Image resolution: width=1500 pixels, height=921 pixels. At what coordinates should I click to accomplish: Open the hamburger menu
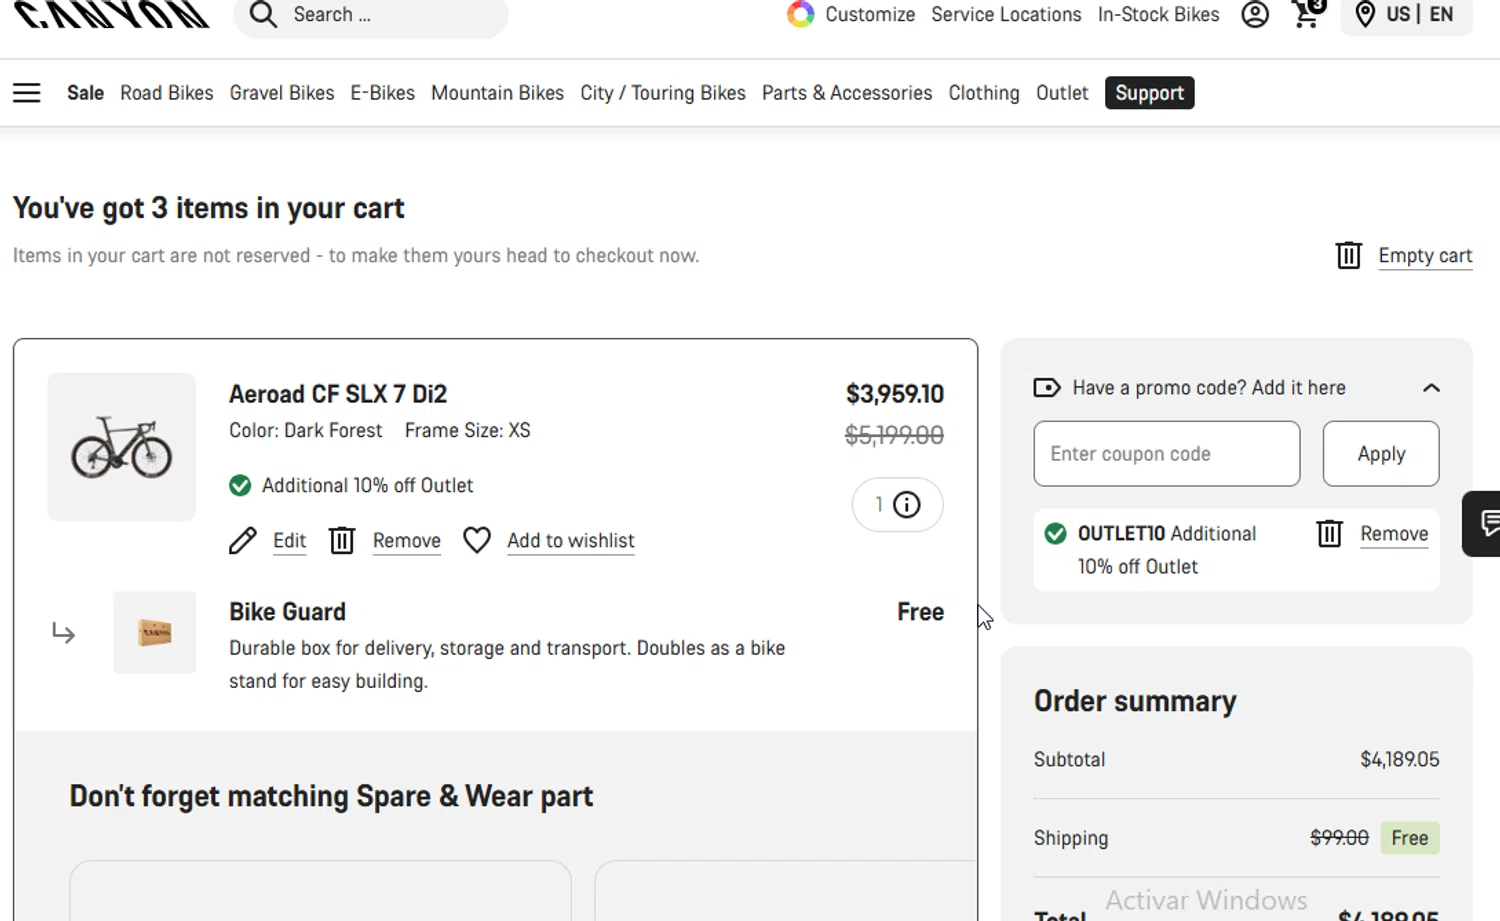click(x=27, y=93)
